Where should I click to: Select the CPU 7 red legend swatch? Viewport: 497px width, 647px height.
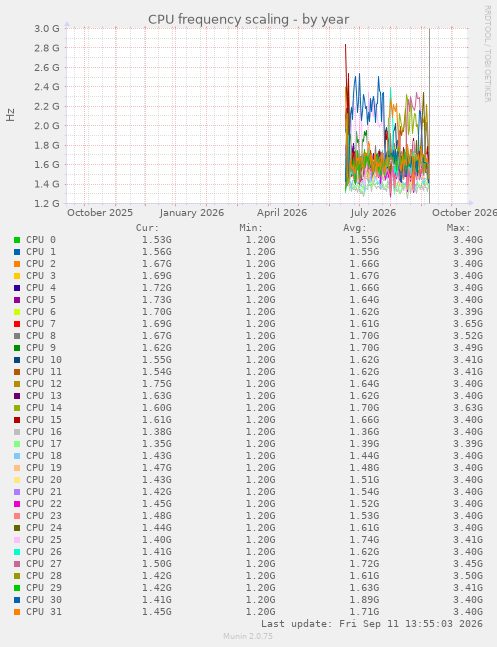coord(17,324)
